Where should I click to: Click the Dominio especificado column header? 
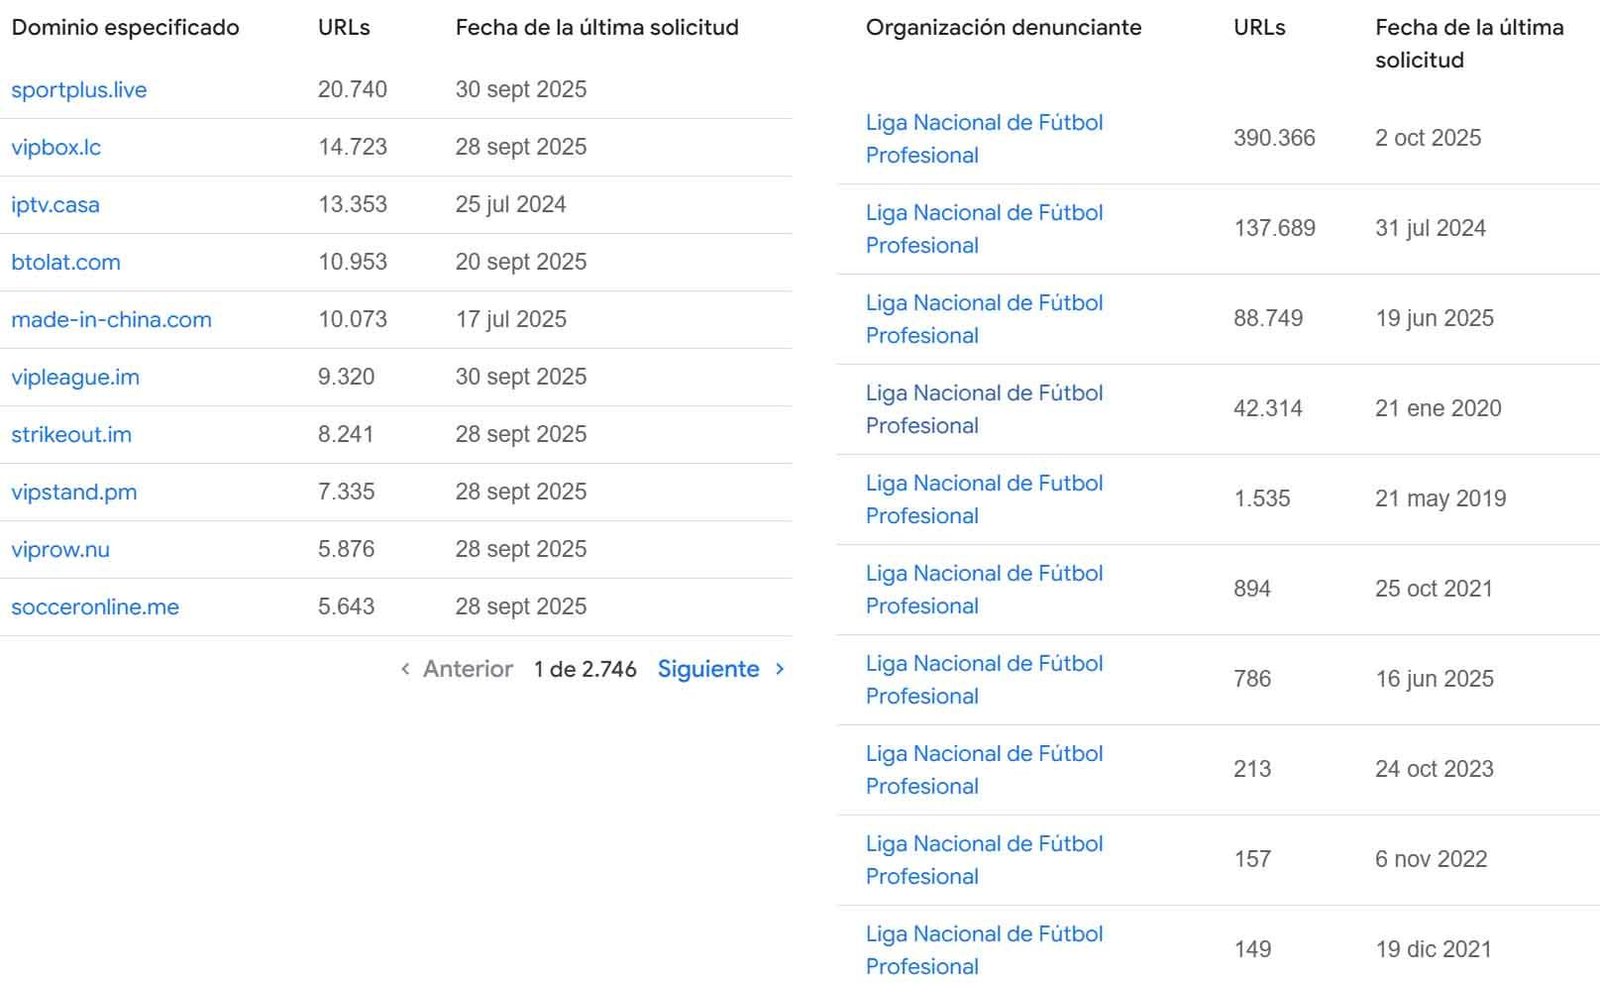pos(125,28)
